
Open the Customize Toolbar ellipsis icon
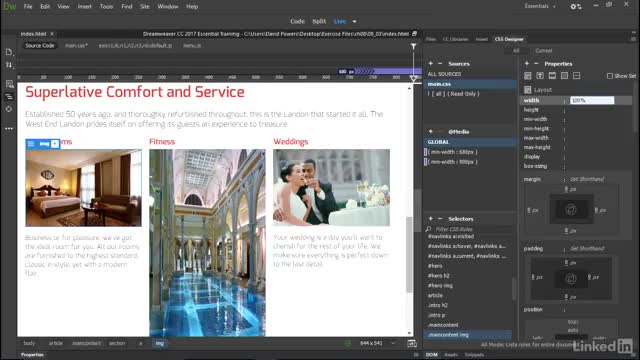click(x=9, y=129)
